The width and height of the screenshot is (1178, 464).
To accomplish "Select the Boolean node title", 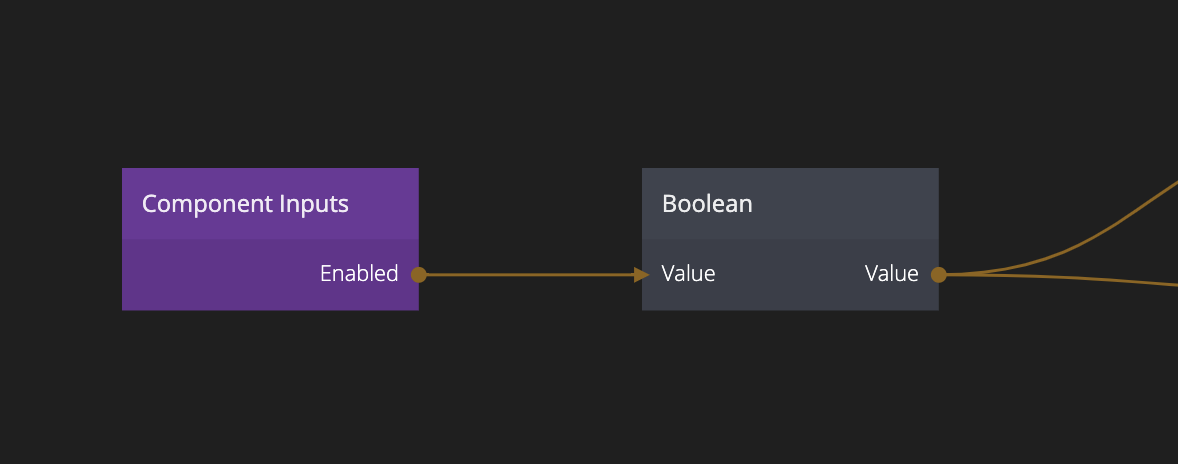I will [707, 204].
